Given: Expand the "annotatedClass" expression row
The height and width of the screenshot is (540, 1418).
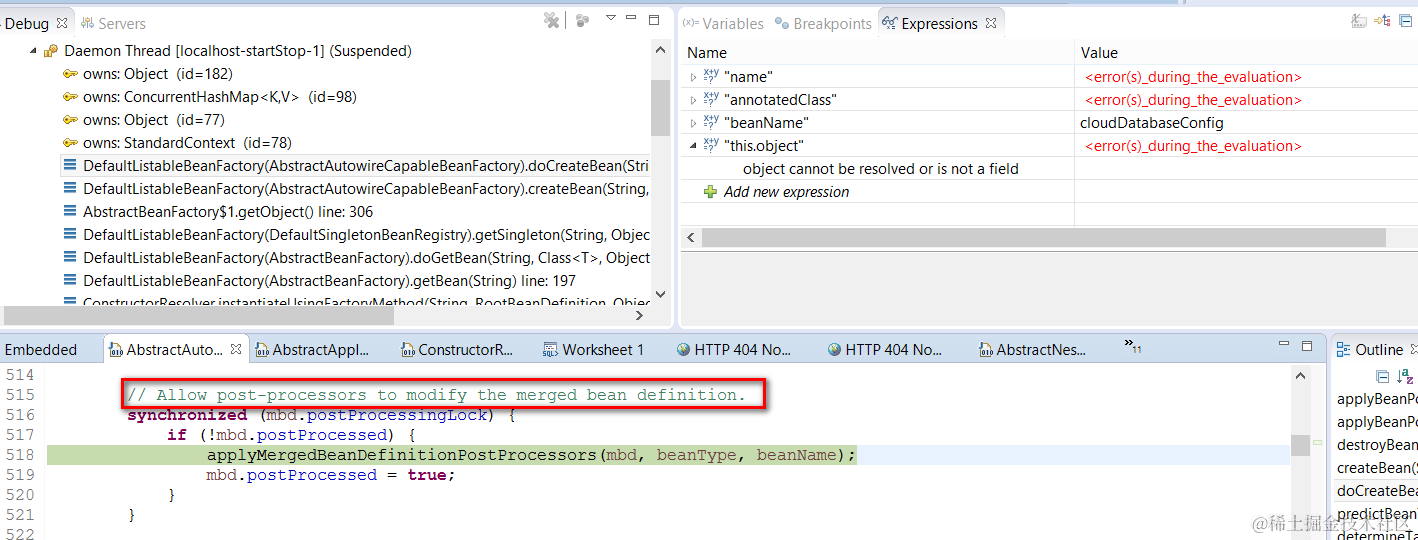Looking at the screenshot, I should [692, 100].
